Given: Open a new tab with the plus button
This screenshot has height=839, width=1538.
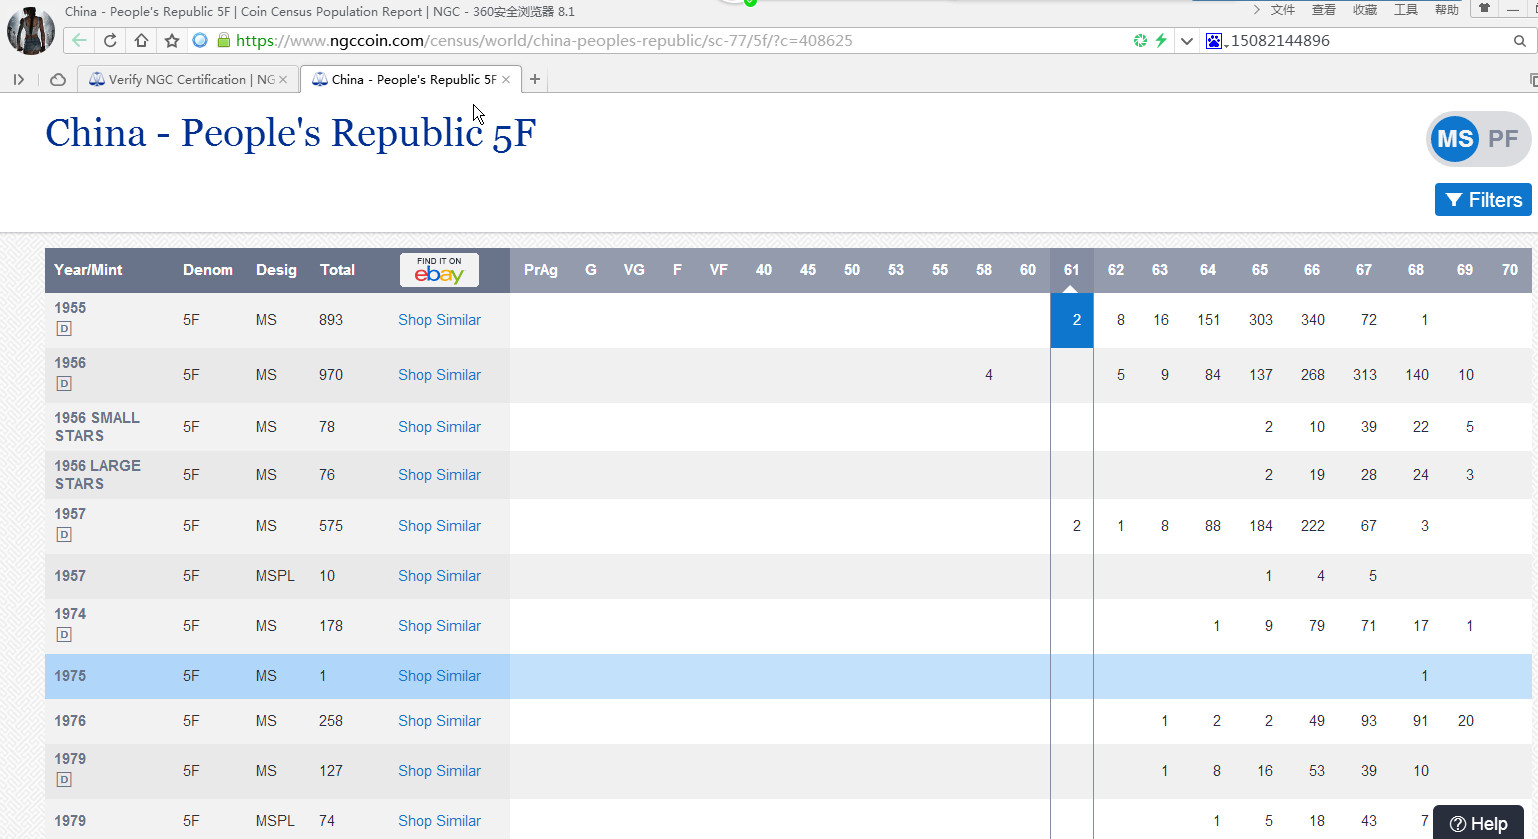Looking at the screenshot, I should pyautogui.click(x=535, y=79).
